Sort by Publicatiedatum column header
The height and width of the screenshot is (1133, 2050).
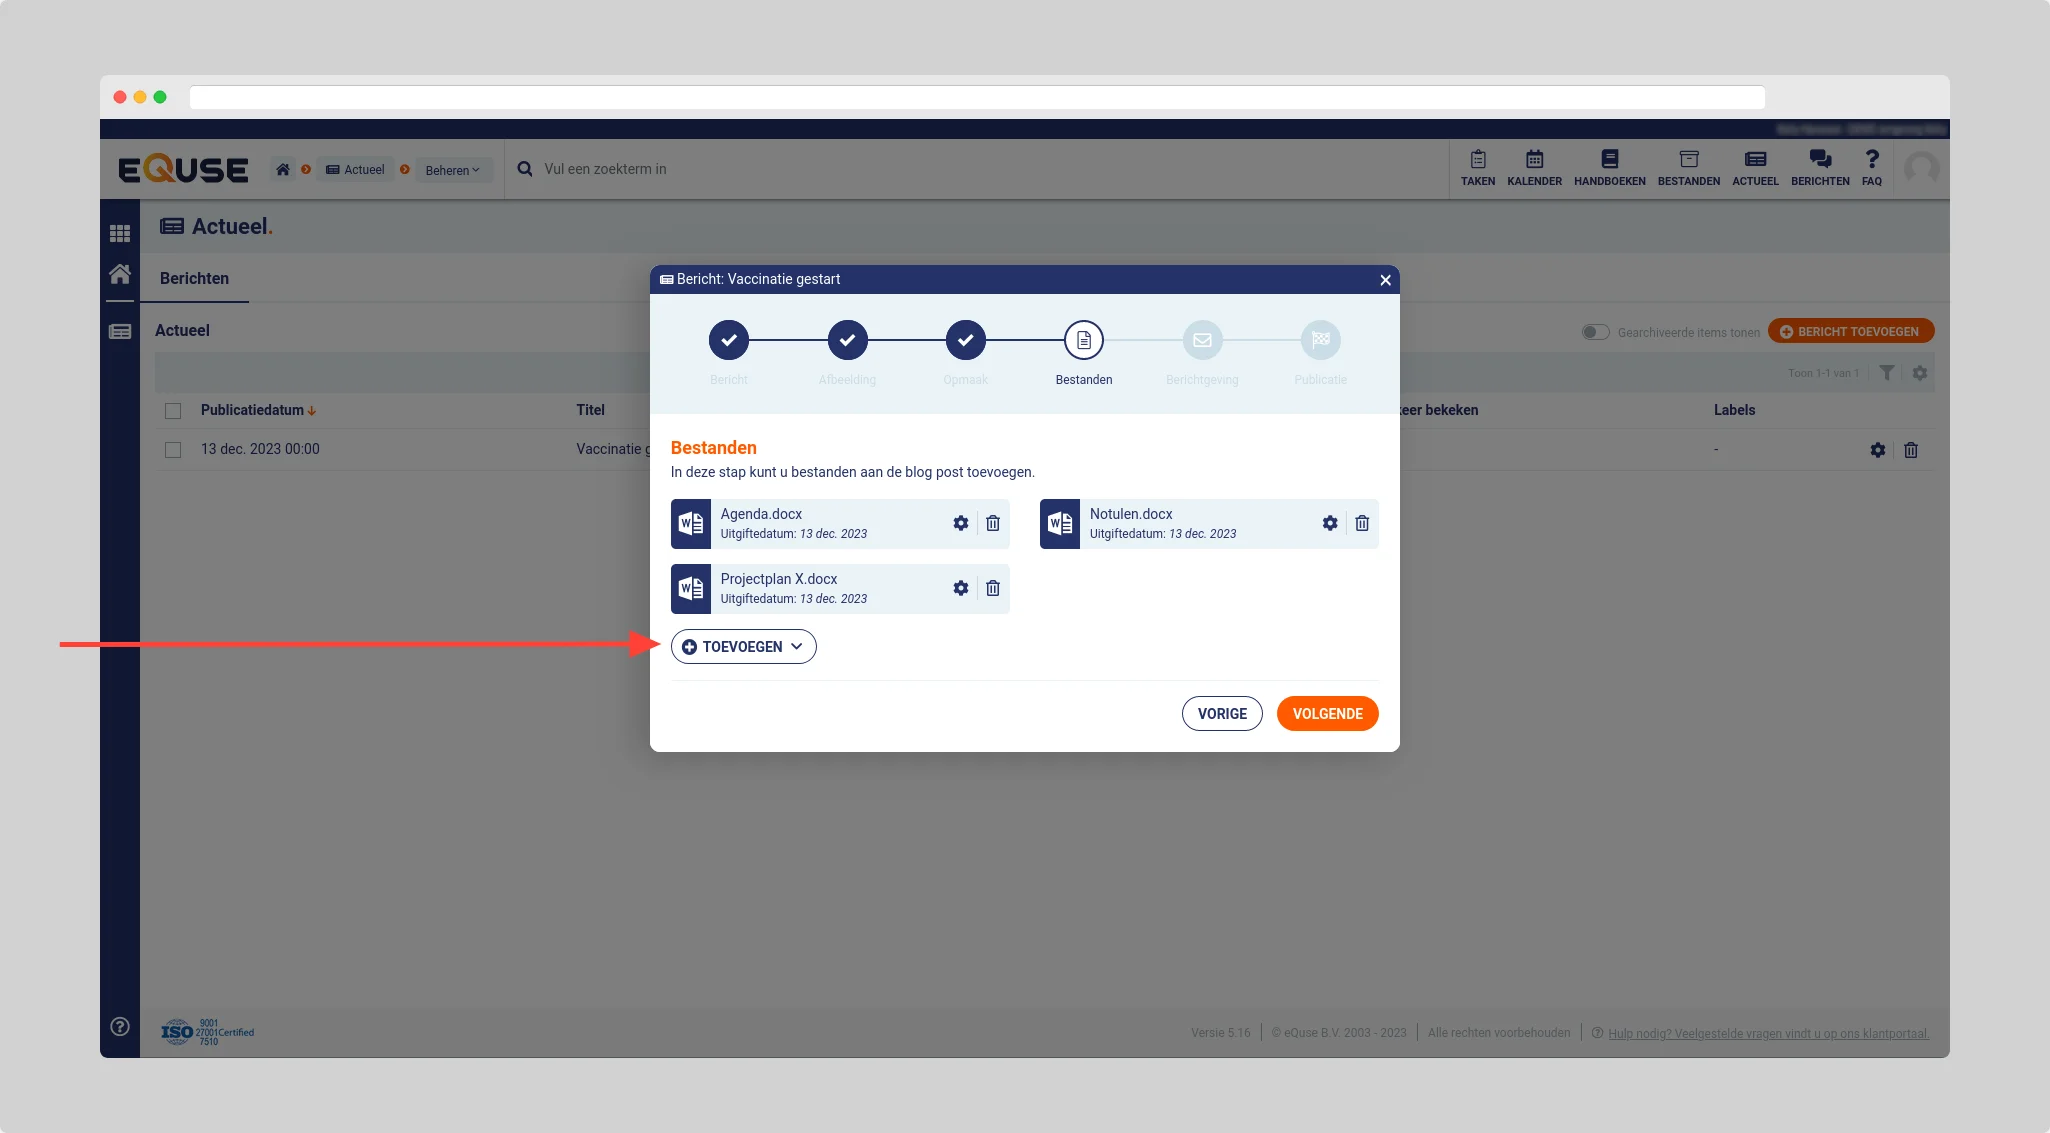[252, 410]
